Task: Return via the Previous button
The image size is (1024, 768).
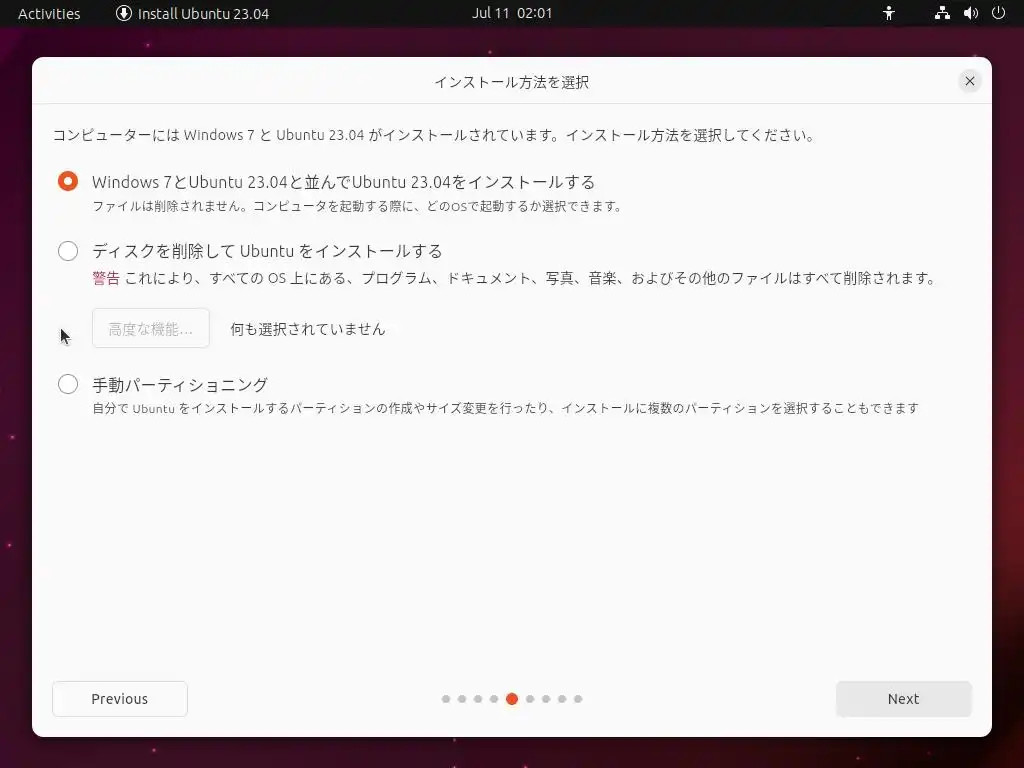Action: pos(120,699)
